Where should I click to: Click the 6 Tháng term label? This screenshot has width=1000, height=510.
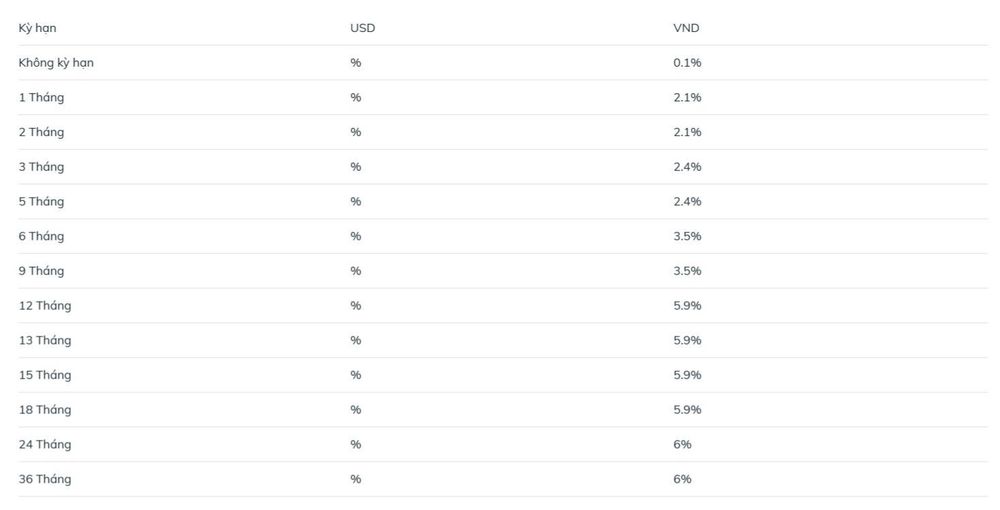point(41,237)
